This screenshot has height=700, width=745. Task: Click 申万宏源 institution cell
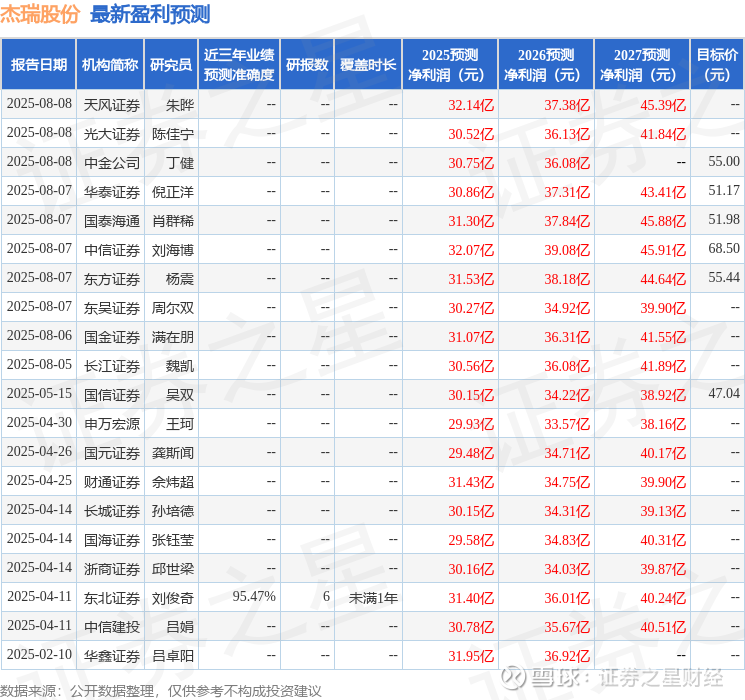click(x=112, y=424)
